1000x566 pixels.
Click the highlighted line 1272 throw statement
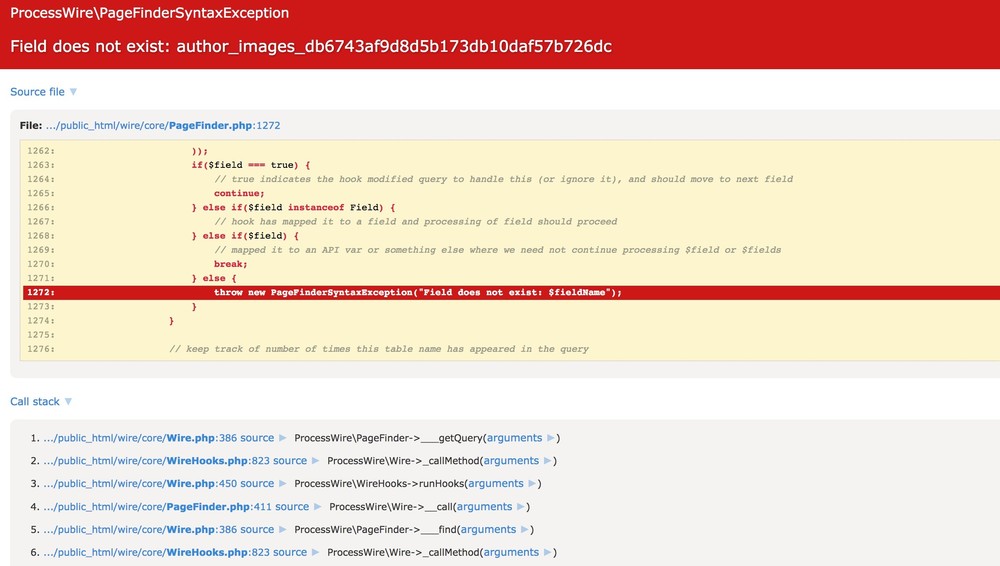tap(418, 293)
